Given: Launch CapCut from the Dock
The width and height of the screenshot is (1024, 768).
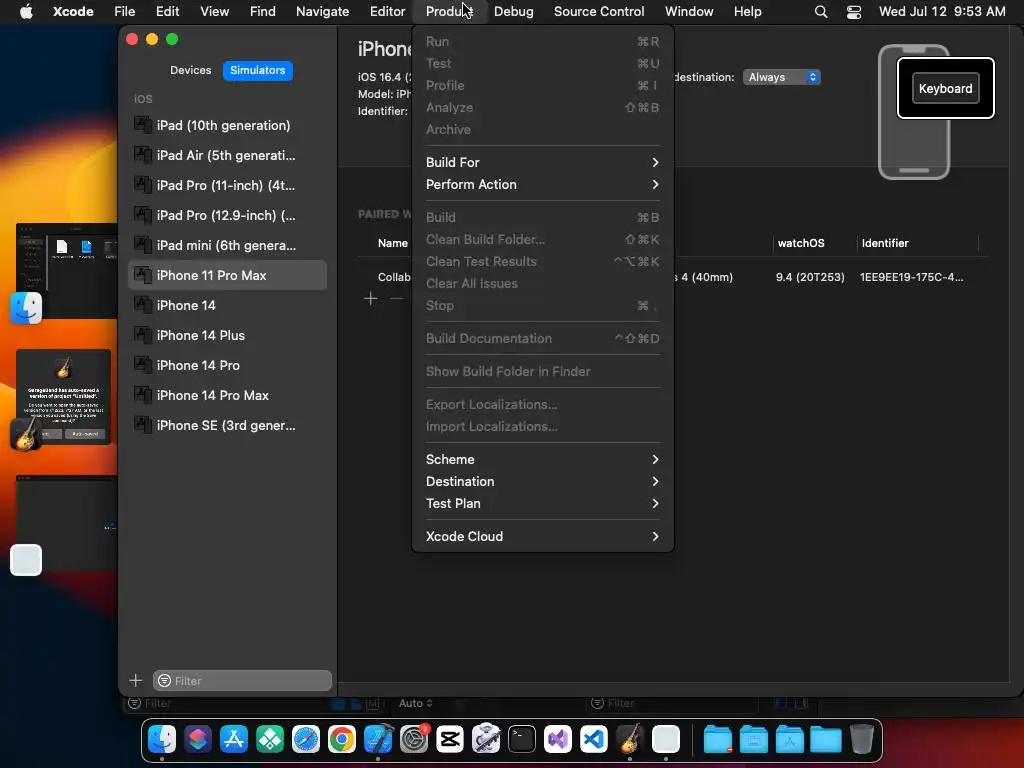Looking at the screenshot, I should (450, 740).
